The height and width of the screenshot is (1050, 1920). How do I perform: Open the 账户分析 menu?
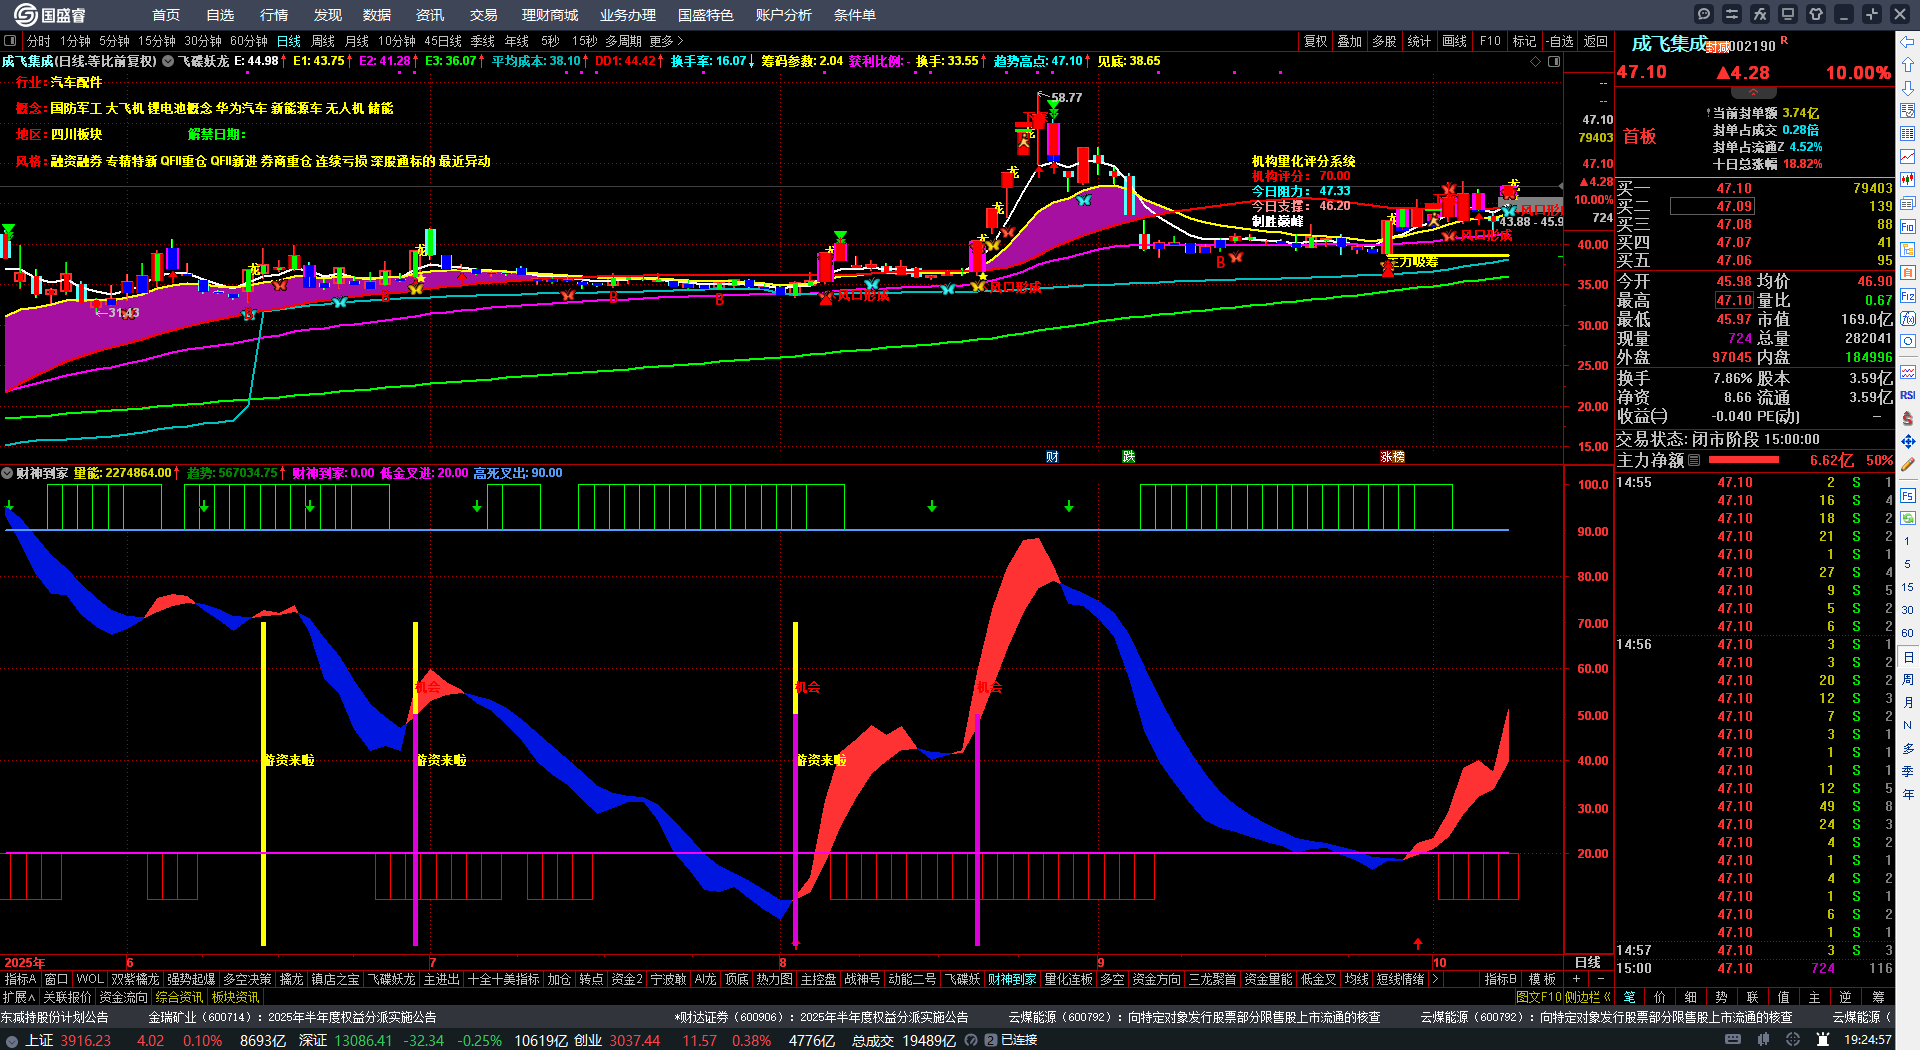pyautogui.click(x=784, y=15)
